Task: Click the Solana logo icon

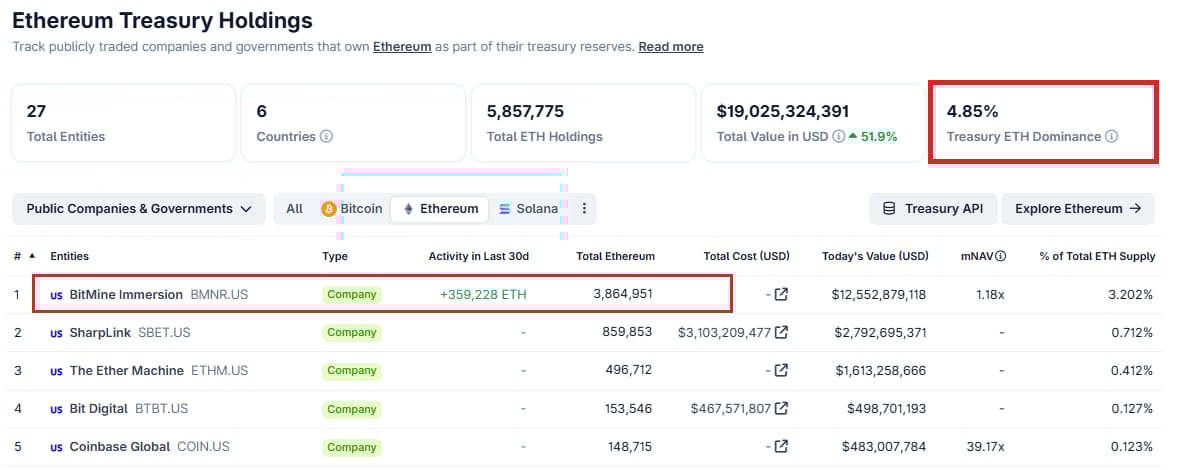Action: coord(505,209)
